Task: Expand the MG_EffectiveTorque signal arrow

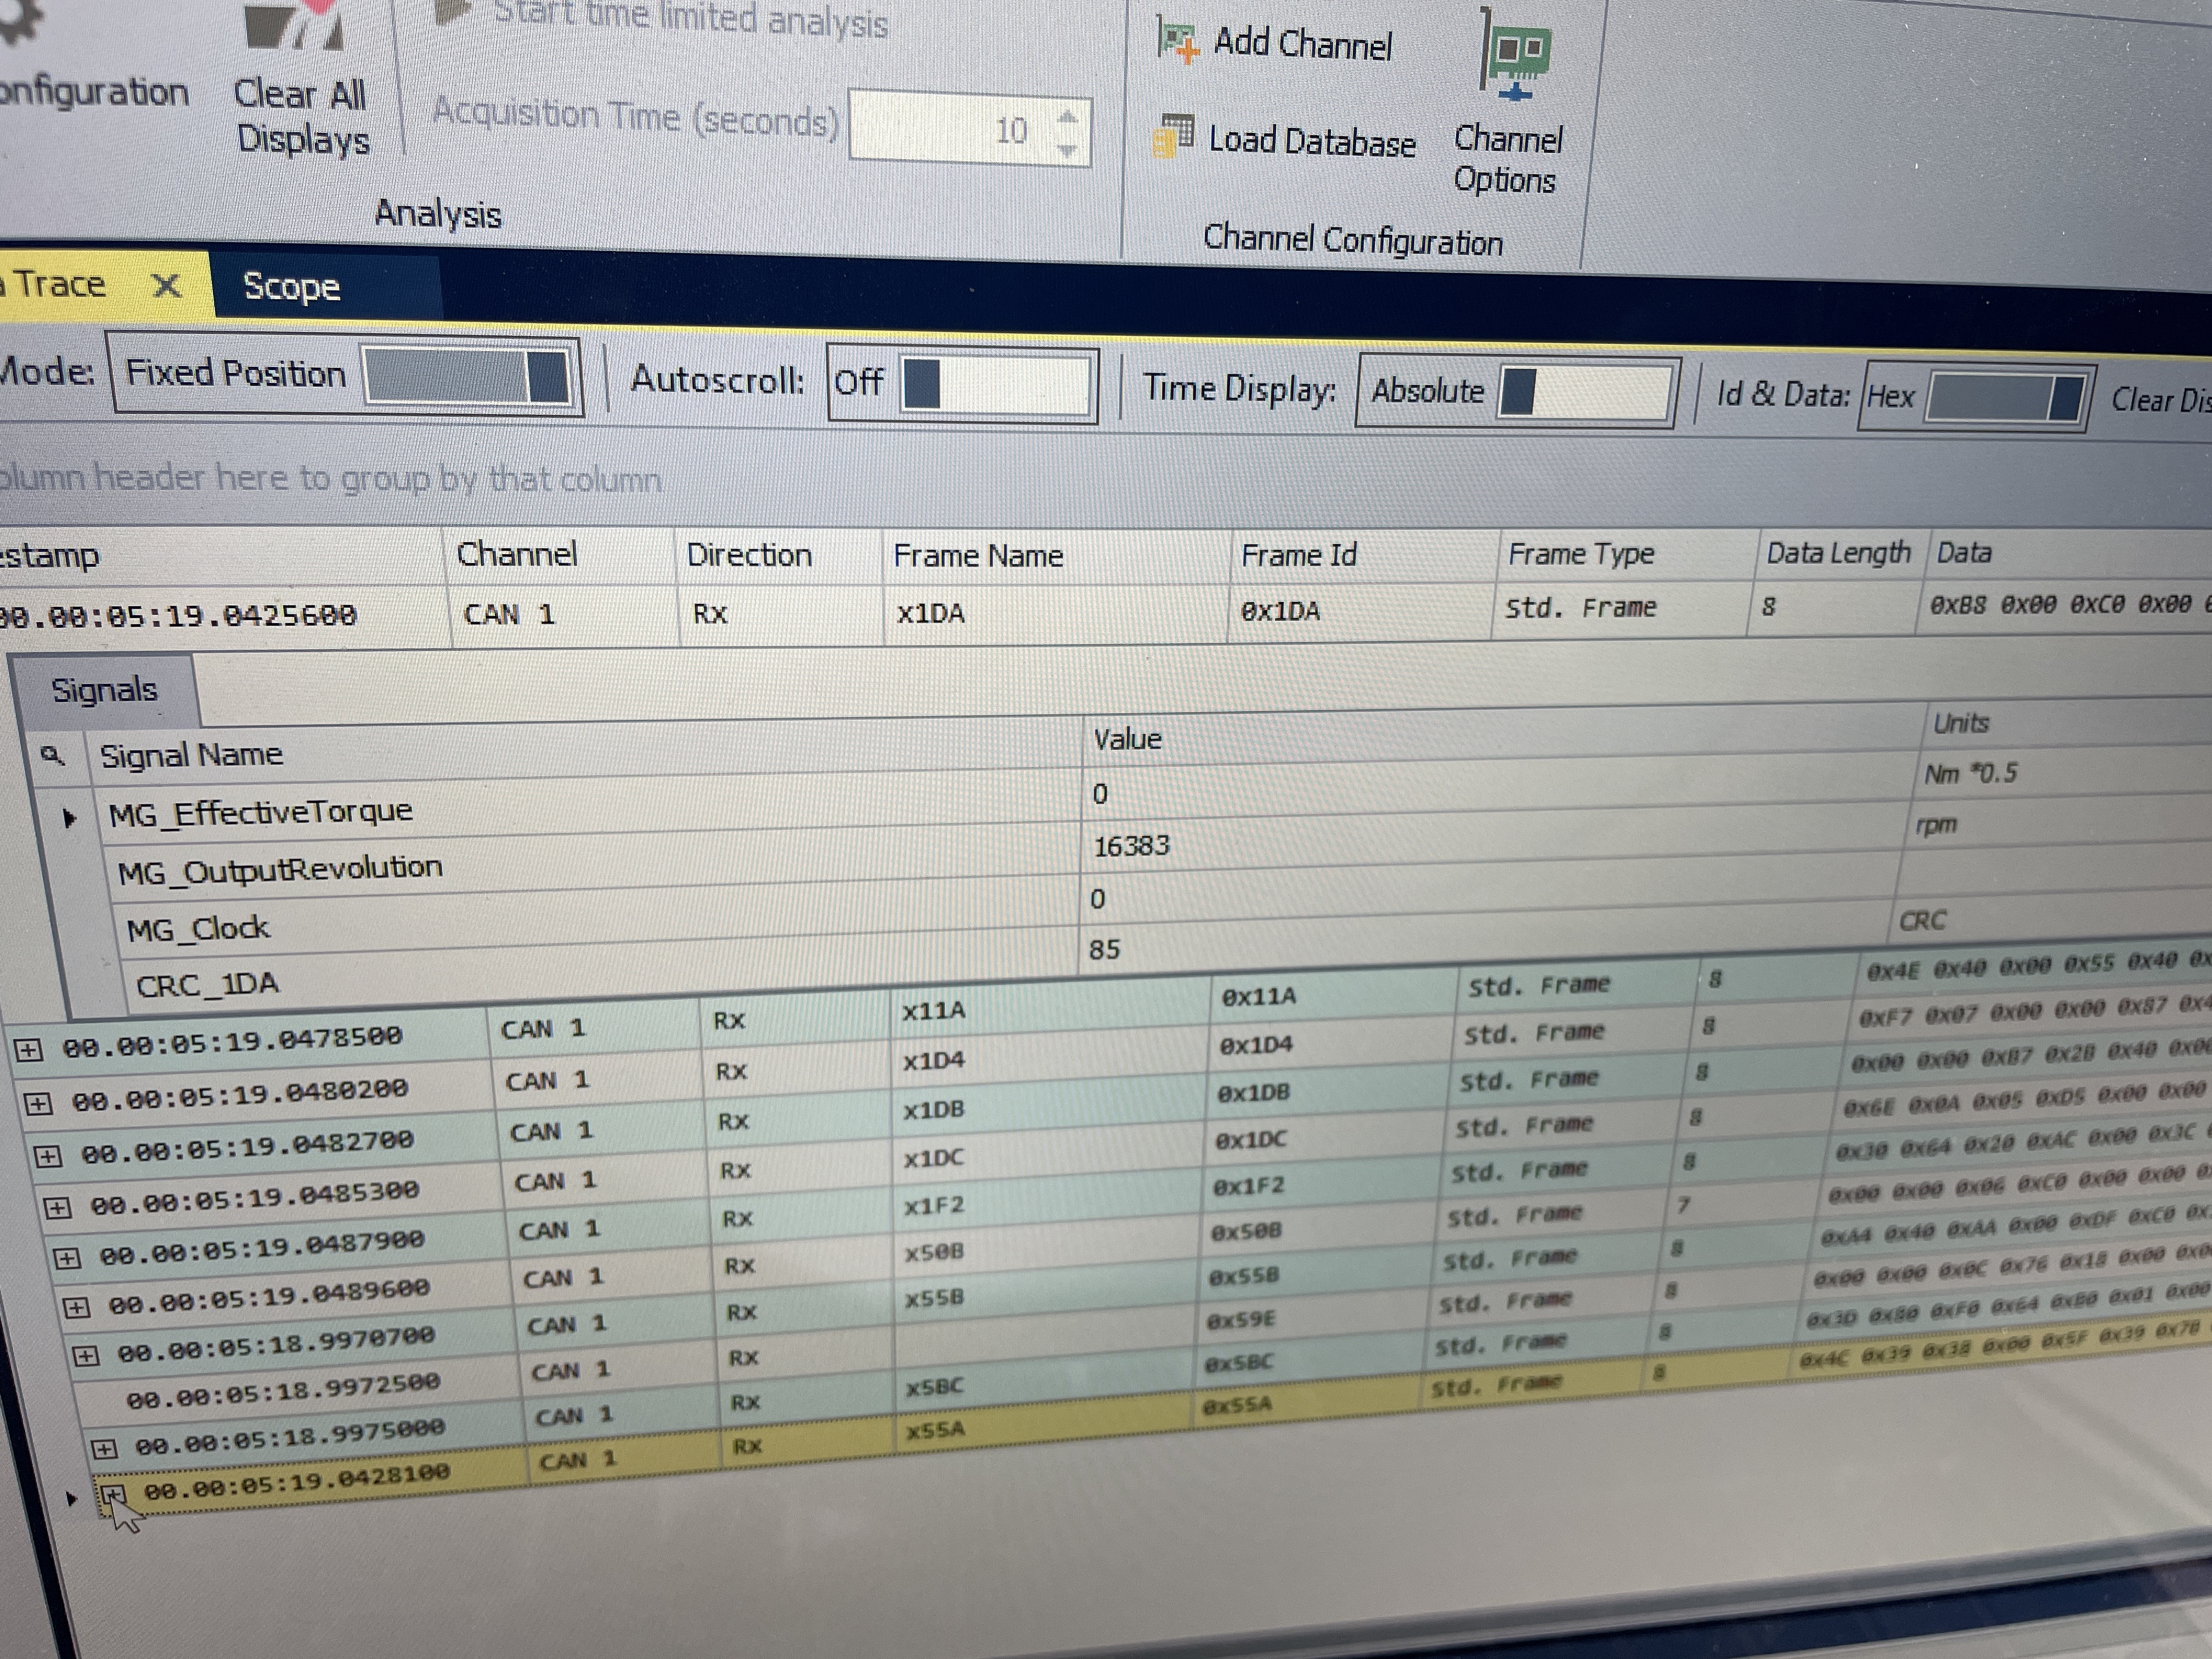Action: click(69, 818)
